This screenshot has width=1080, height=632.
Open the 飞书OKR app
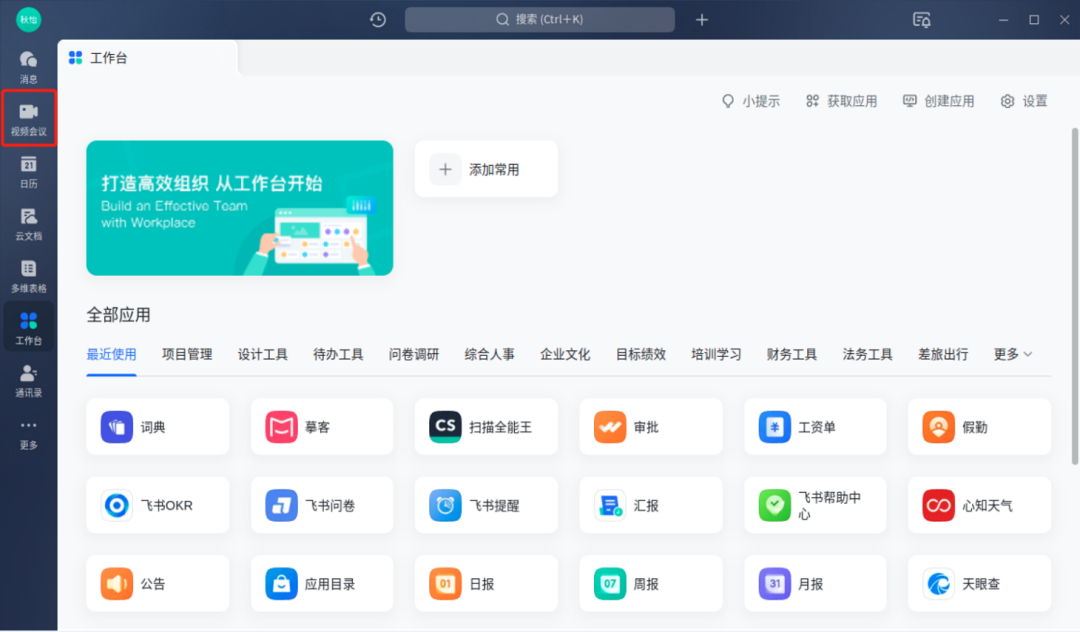point(157,505)
